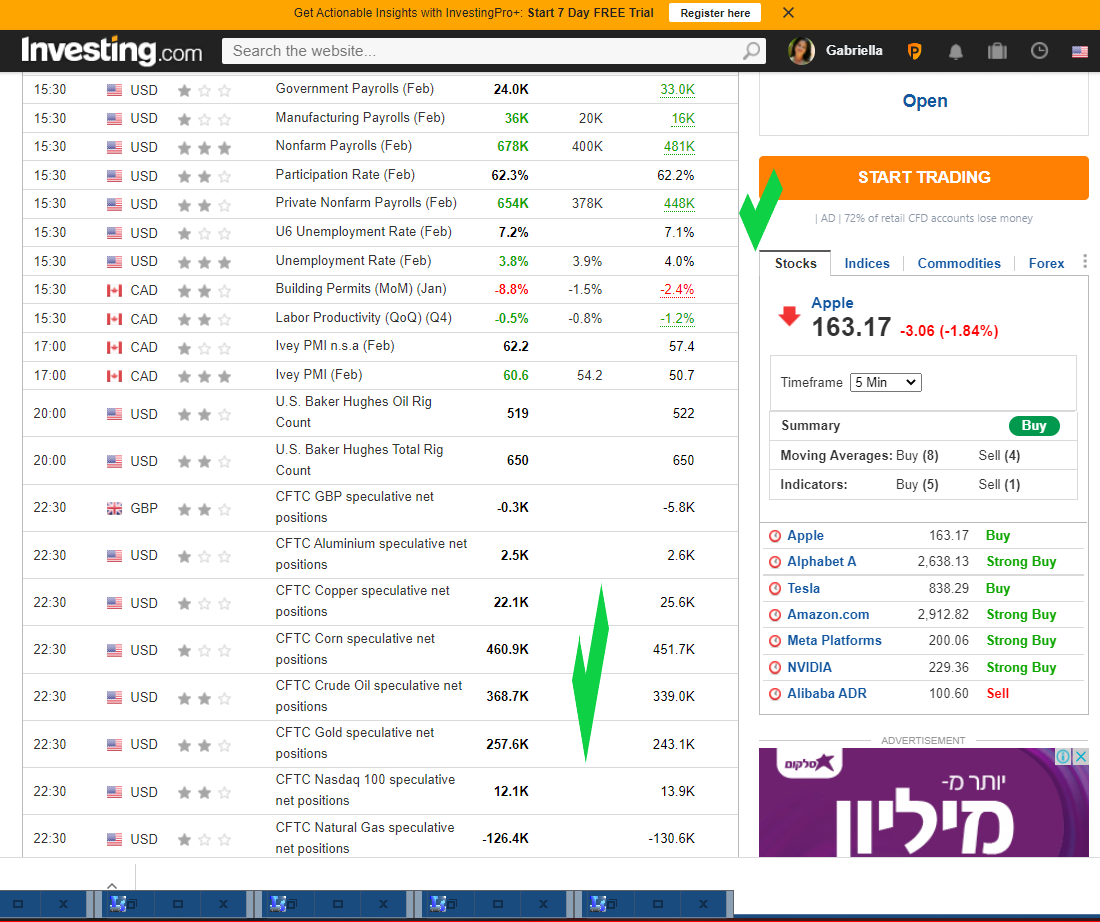Click the ad info icon on advertisement

(x=1063, y=756)
